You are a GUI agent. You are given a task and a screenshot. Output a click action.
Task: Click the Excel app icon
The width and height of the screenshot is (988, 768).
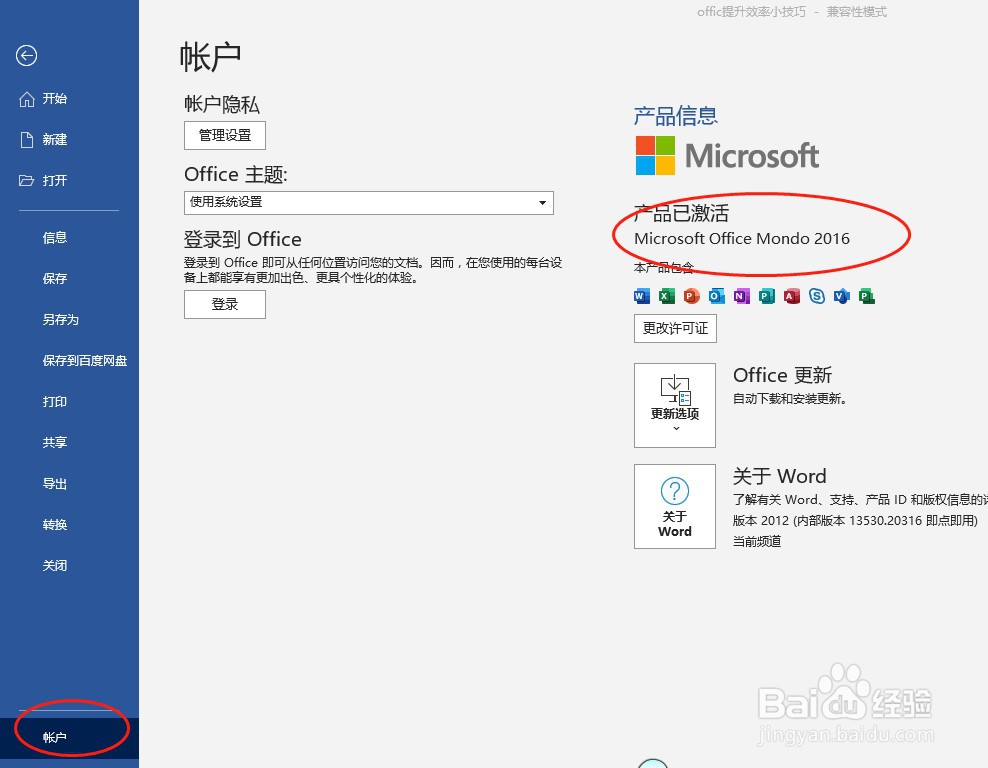point(667,295)
